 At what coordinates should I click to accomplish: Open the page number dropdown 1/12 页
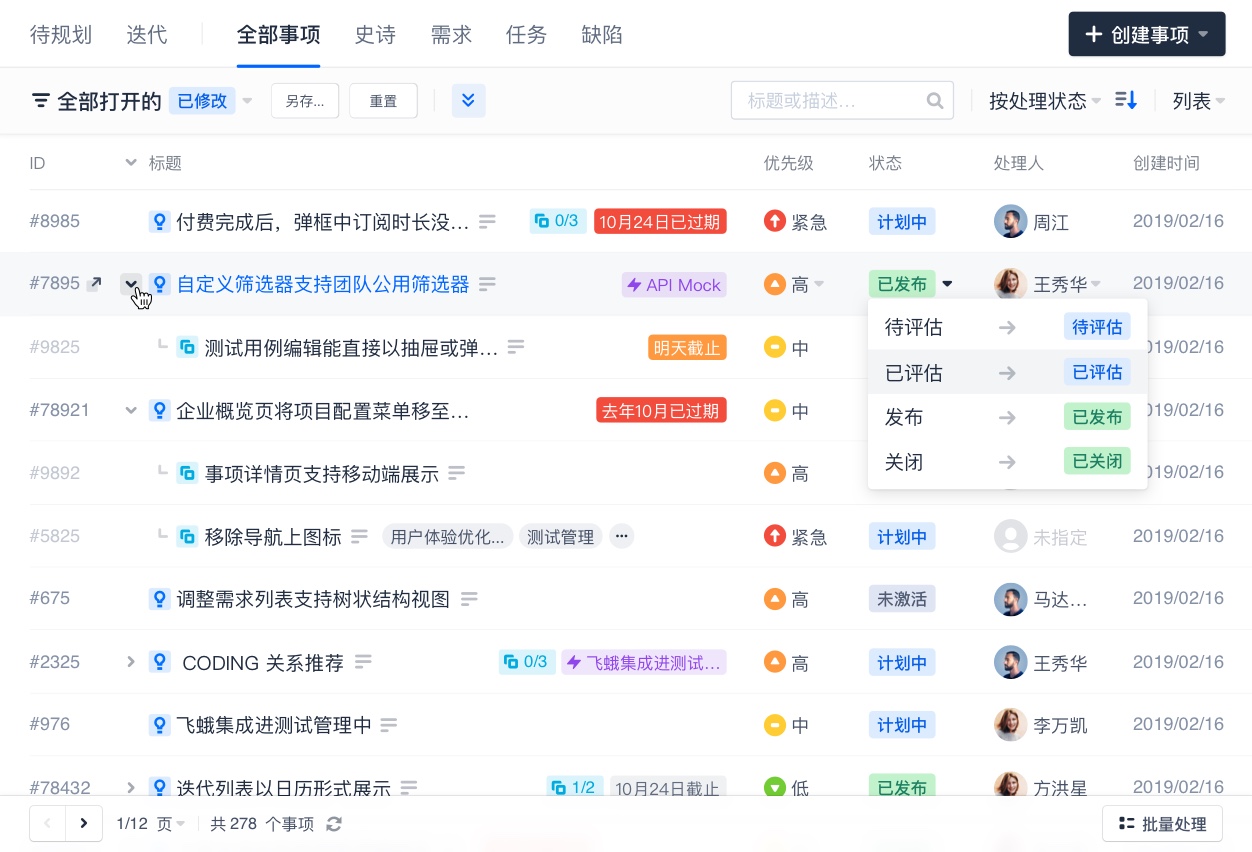[151, 824]
